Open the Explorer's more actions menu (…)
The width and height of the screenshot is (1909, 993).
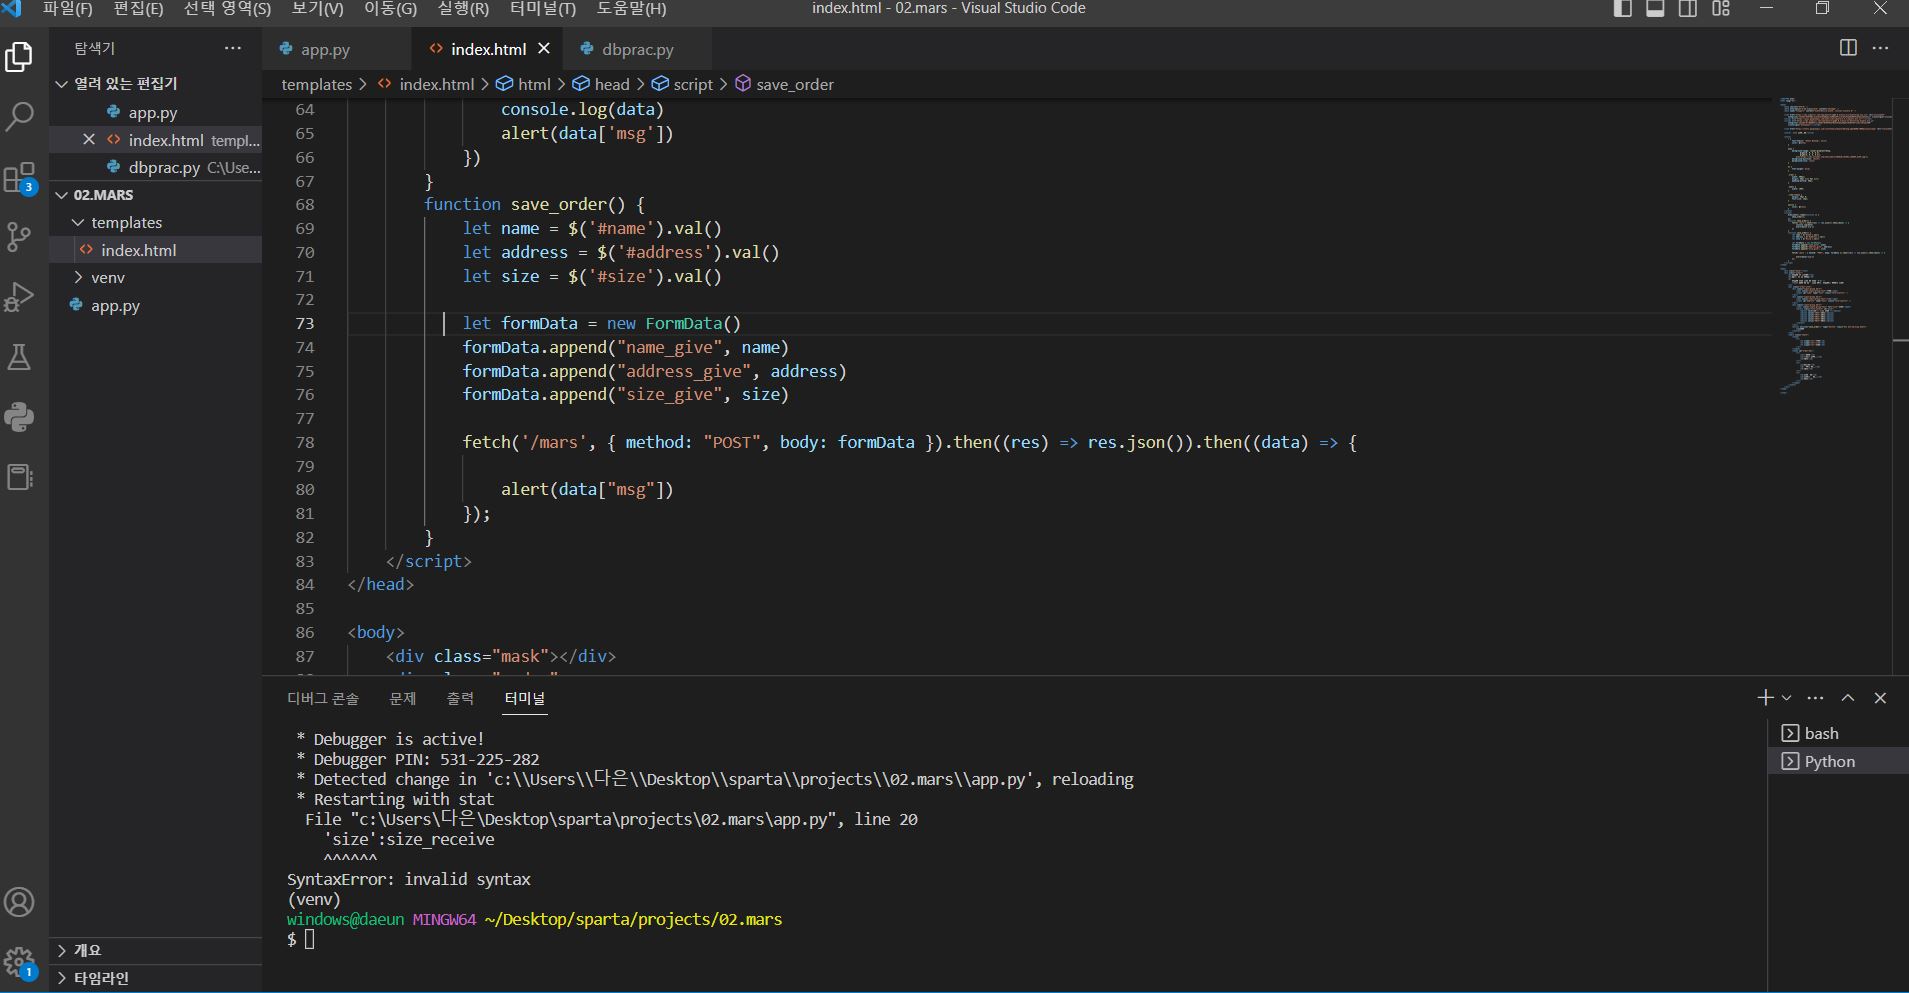click(x=233, y=48)
